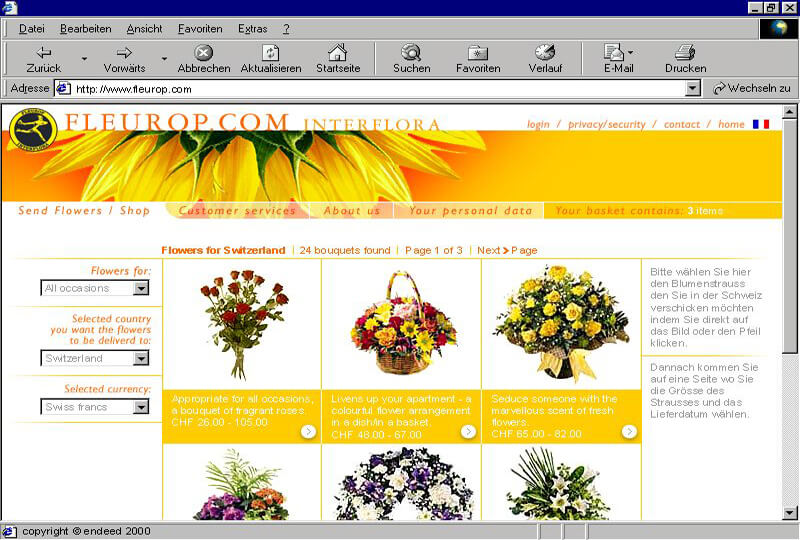Image resolution: width=800 pixels, height=540 pixels.
Task: Click 'CHF 48.00 - 67.00' price text
Action: 377,434
